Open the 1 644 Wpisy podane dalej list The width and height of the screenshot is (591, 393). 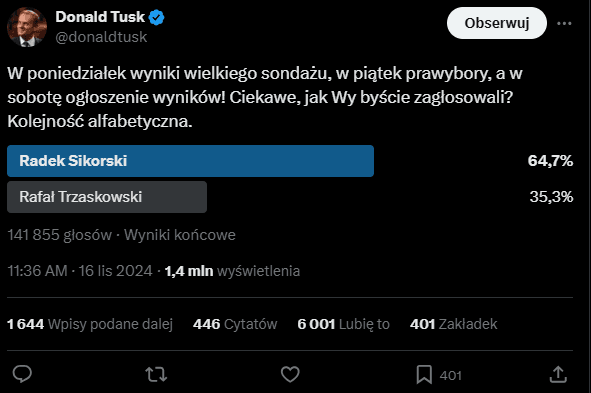pos(90,324)
